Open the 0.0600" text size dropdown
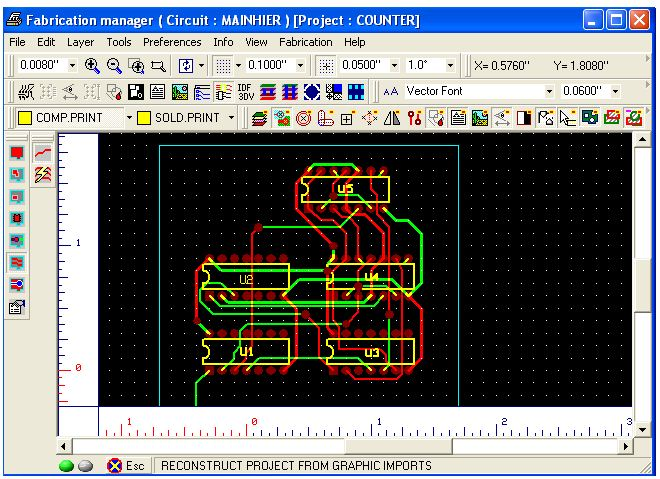Screen dimensions: 660x479 (615, 91)
